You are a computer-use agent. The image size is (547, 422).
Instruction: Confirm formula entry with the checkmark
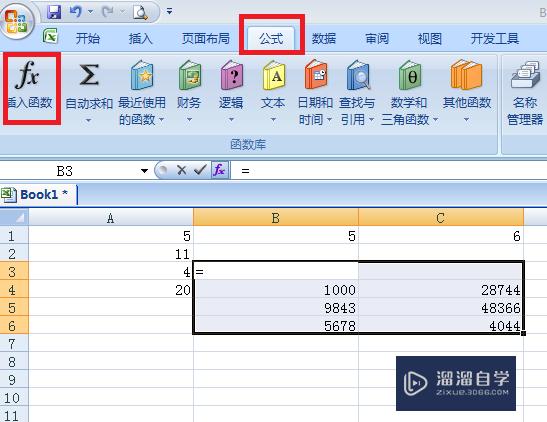pos(200,170)
